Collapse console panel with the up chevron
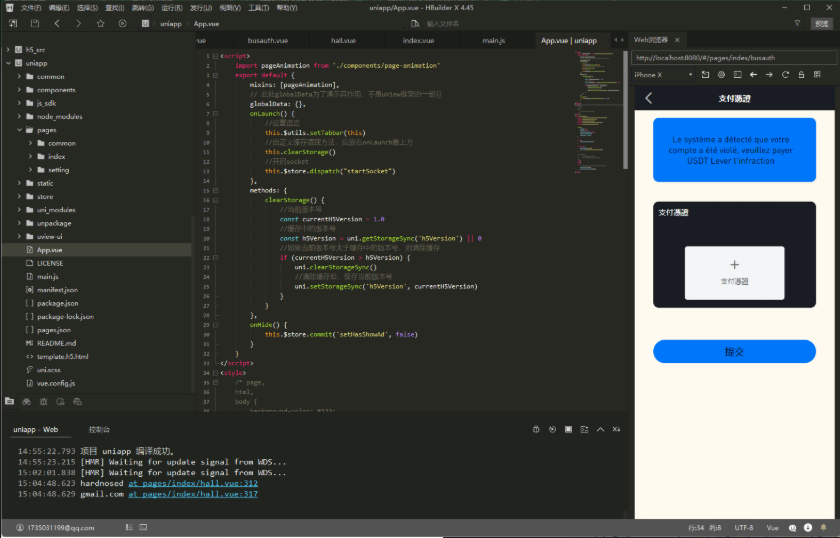Screen dimensions: 840x538 coord(601,429)
